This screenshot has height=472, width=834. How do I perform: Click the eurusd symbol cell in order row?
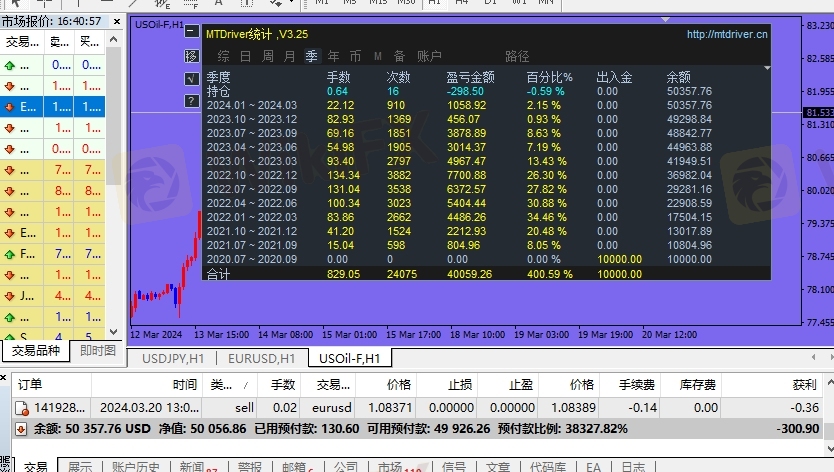coord(331,408)
